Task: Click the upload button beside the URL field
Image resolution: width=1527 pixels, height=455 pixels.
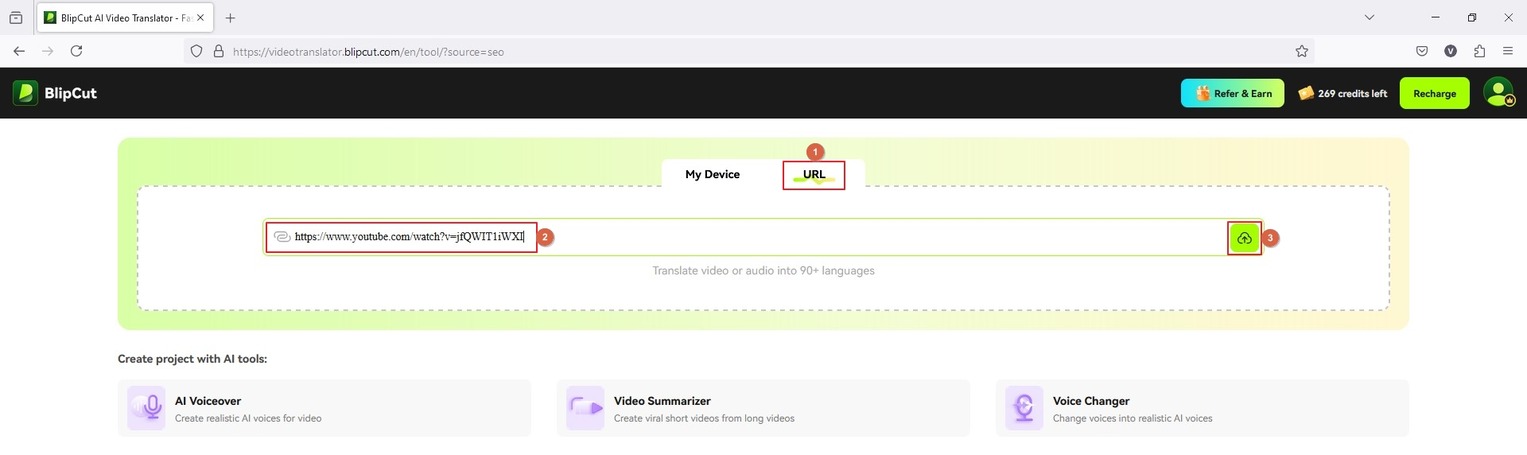Action: (x=1244, y=238)
